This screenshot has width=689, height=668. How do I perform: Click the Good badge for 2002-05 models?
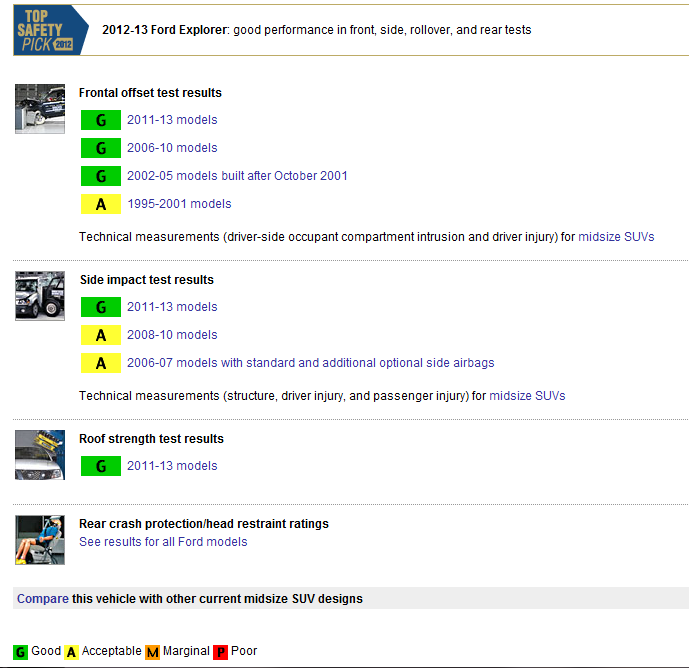click(101, 176)
